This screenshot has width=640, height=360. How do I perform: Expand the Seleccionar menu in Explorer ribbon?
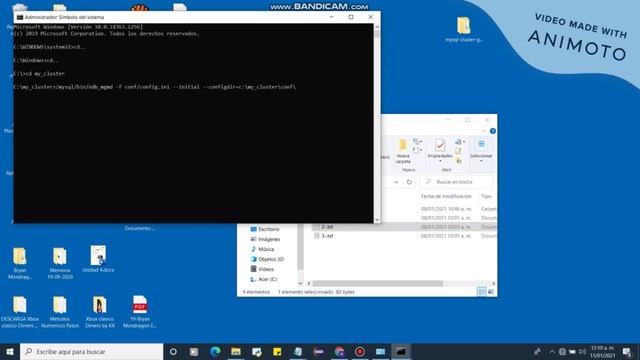(x=481, y=151)
